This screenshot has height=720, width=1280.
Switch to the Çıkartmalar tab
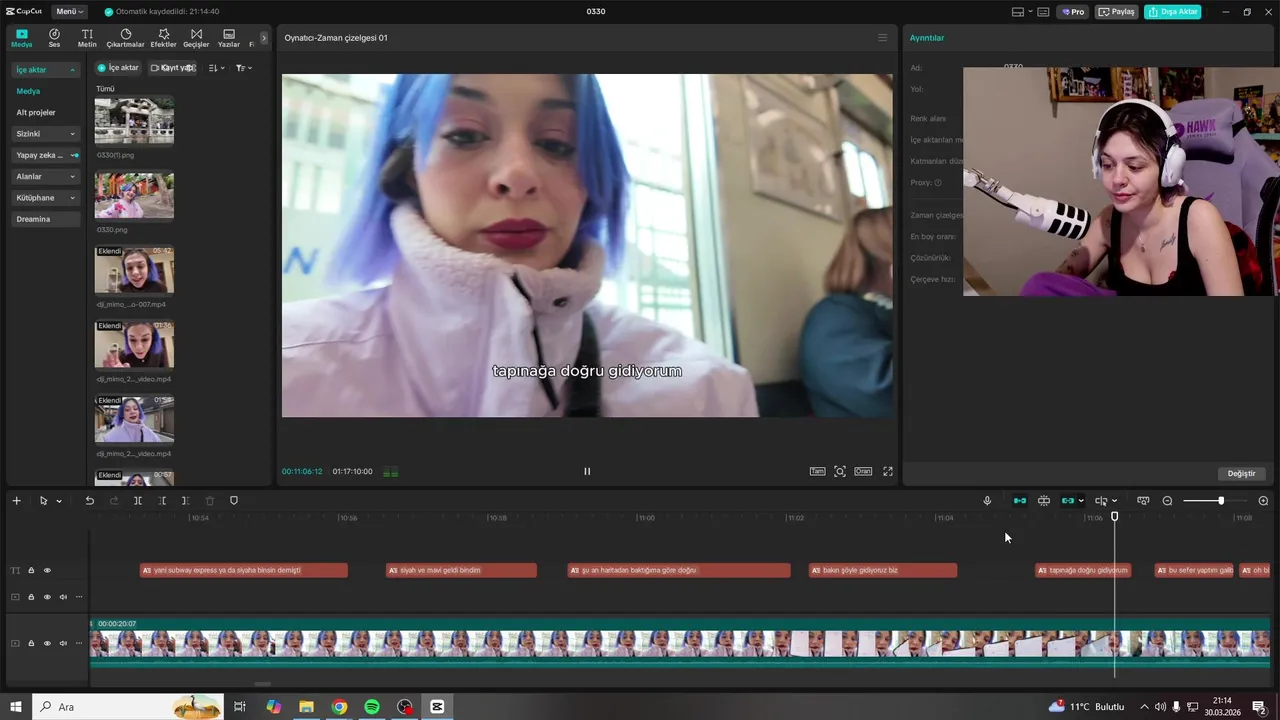click(x=125, y=38)
